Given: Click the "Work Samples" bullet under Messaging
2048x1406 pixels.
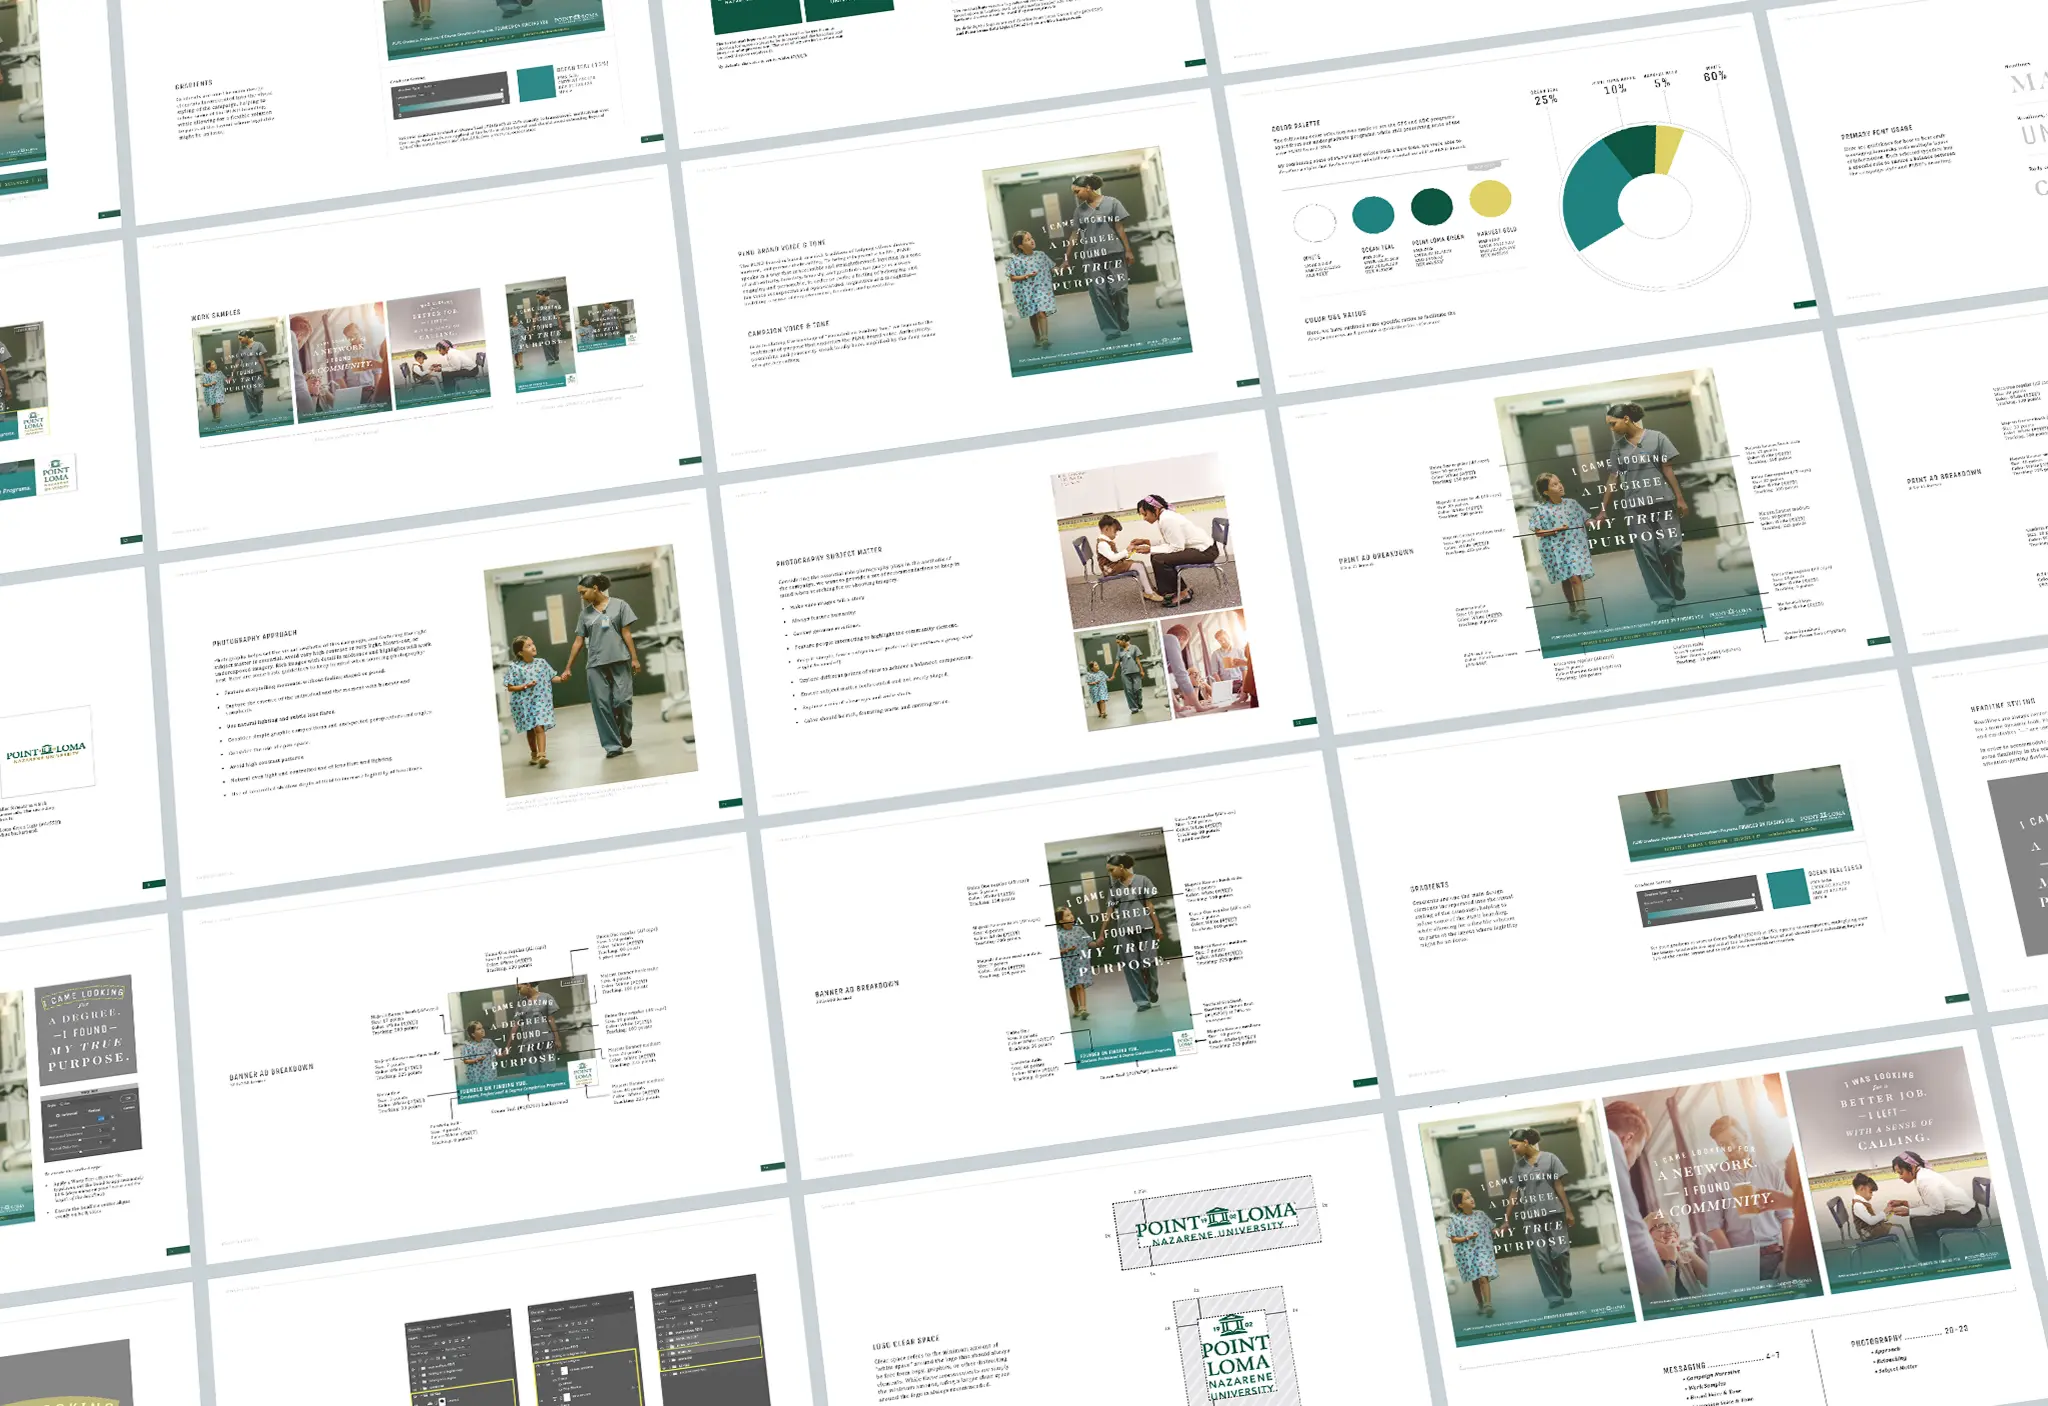Looking at the screenshot, I should pyautogui.click(x=1707, y=1389).
